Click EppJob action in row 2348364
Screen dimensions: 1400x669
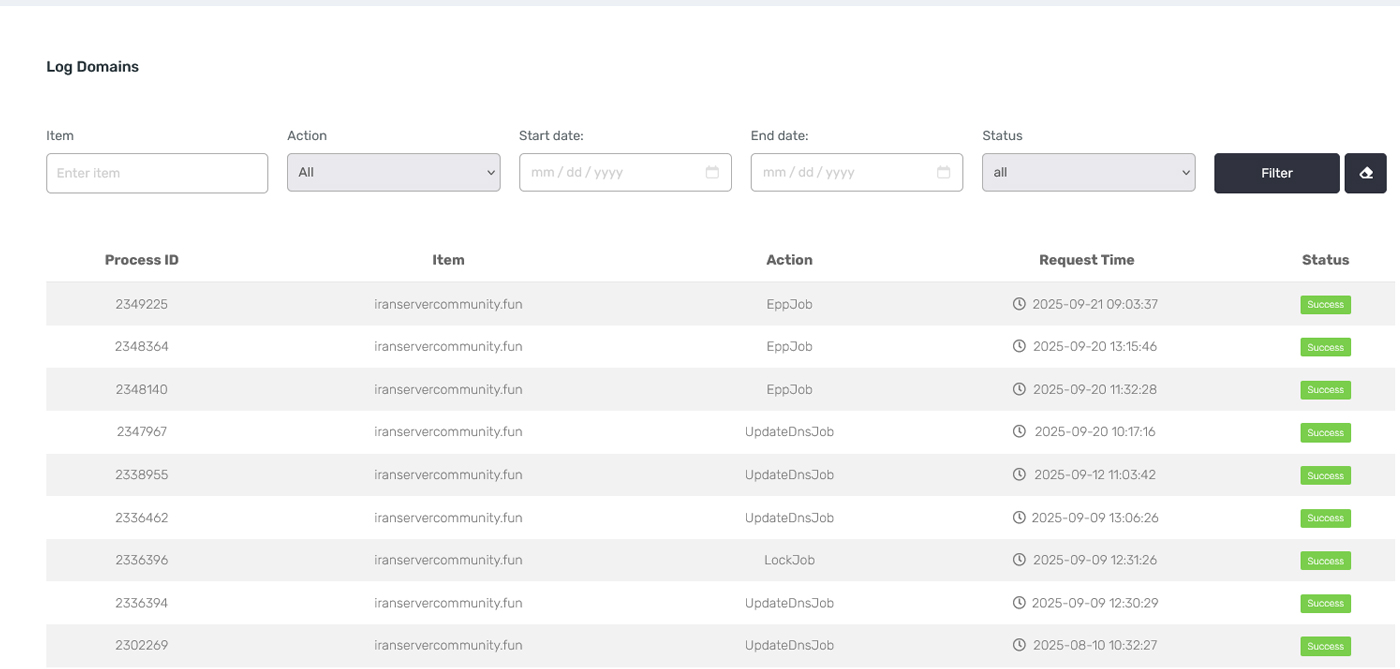coord(789,347)
